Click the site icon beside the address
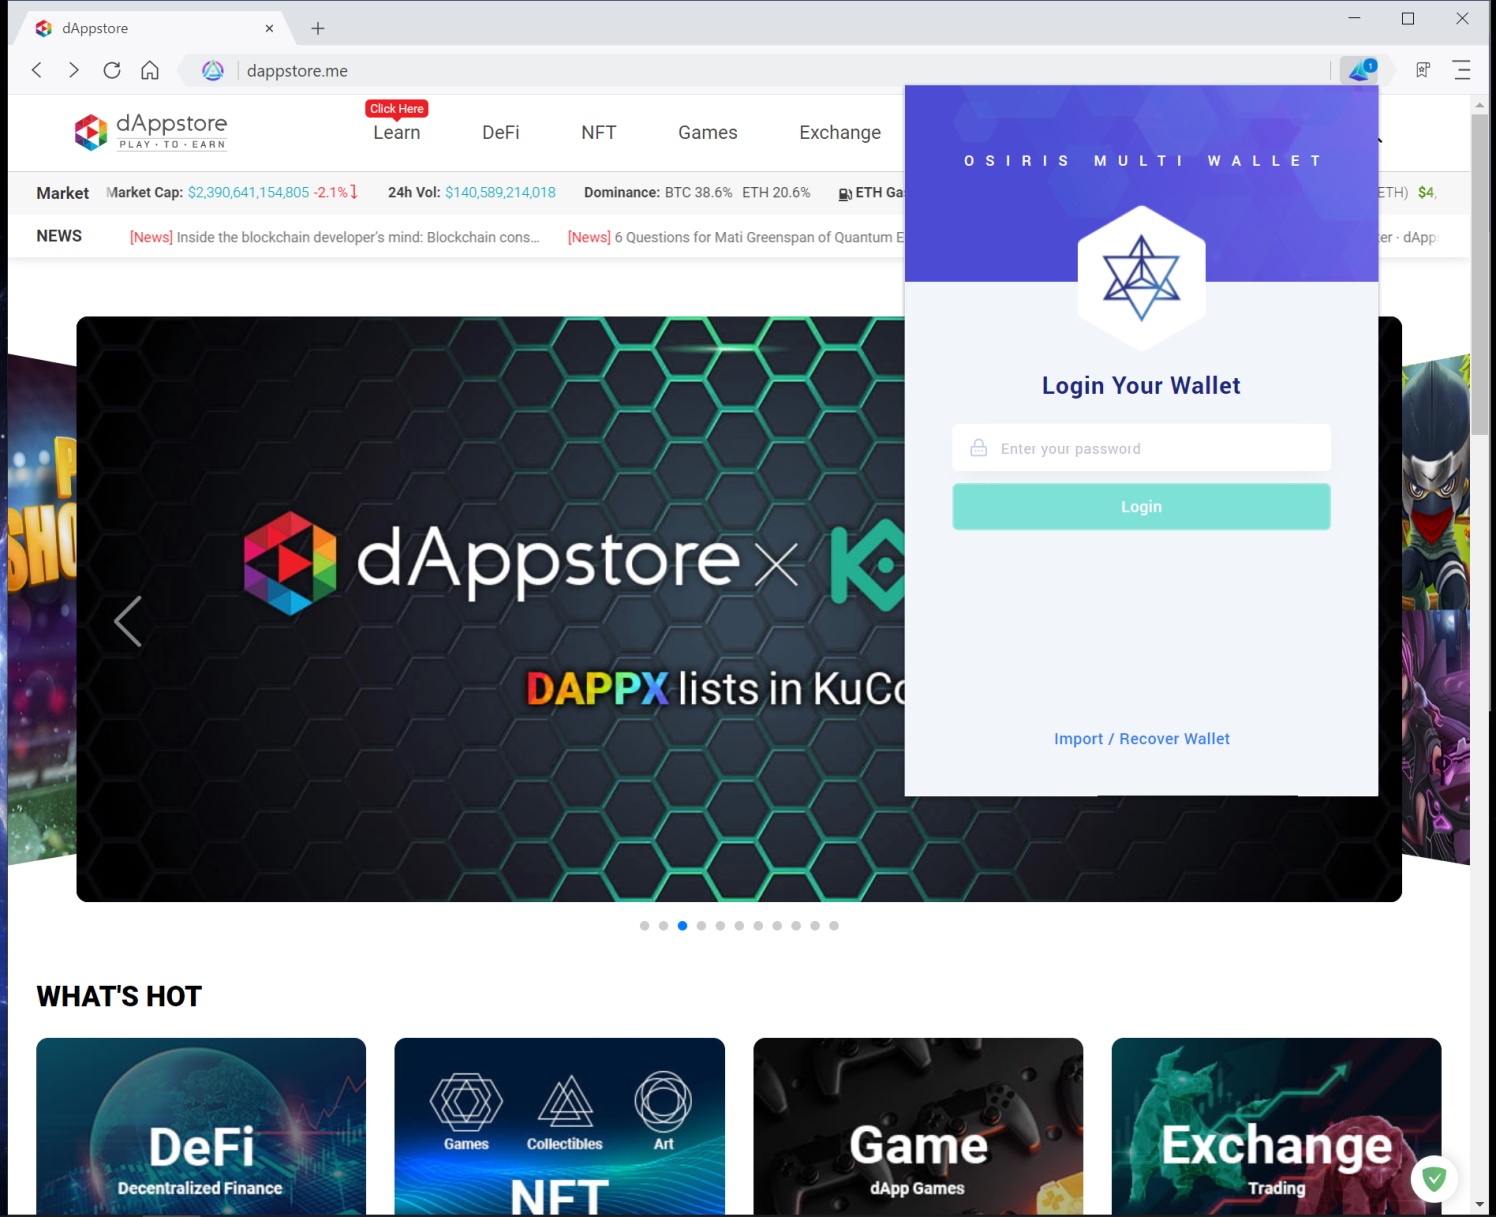Viewport: 1496px width, 1217px height. (213, 71)
